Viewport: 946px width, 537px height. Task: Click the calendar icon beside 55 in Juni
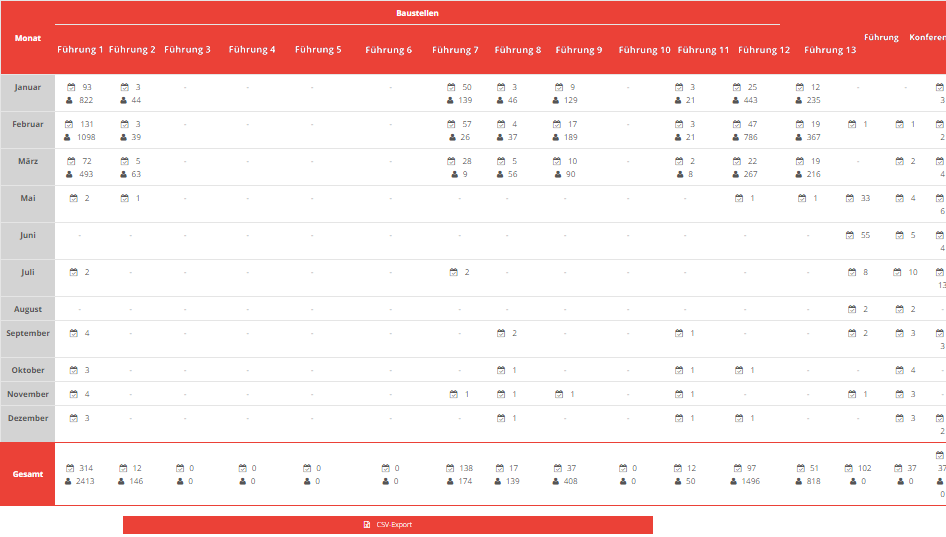click(x=851, y=235)
